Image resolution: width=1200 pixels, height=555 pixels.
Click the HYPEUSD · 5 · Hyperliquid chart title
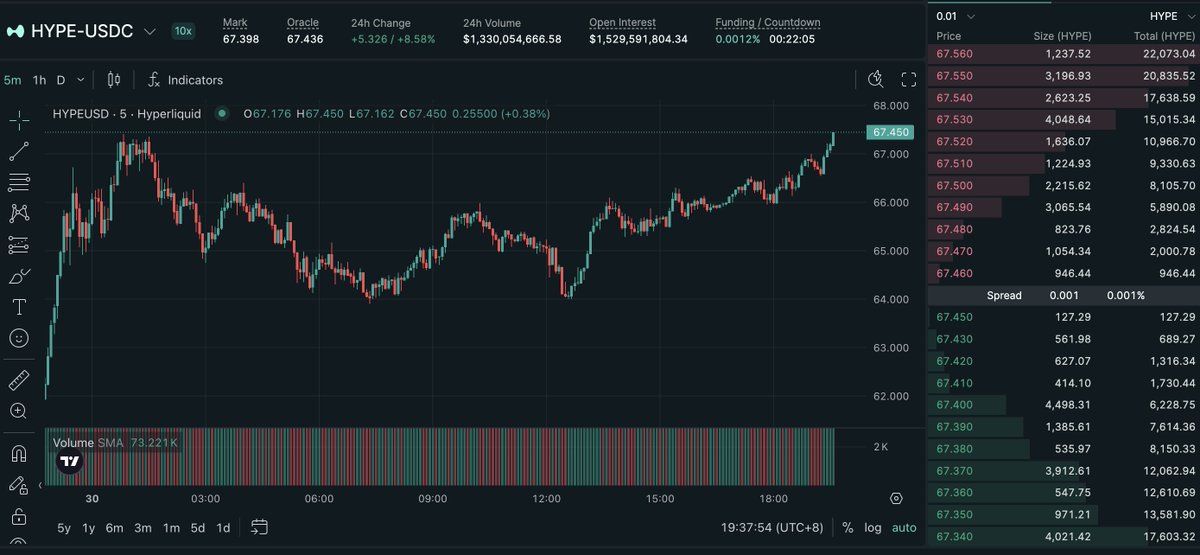pyautogui.click(x=127, y=114)
